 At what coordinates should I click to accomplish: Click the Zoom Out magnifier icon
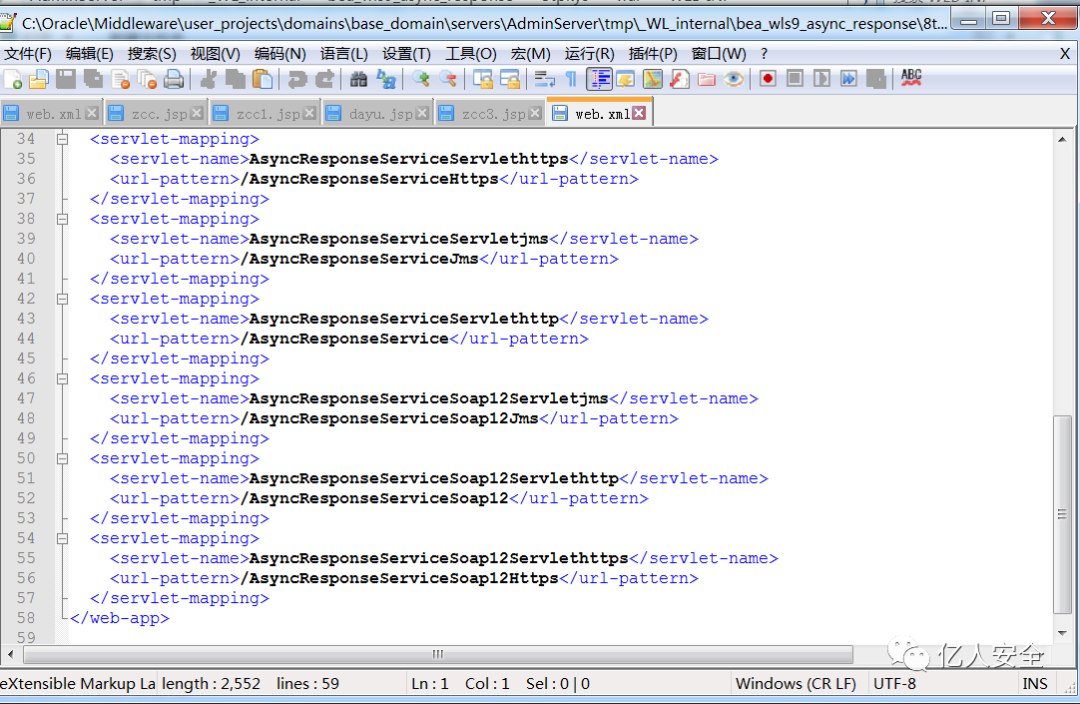click(448, 79)
